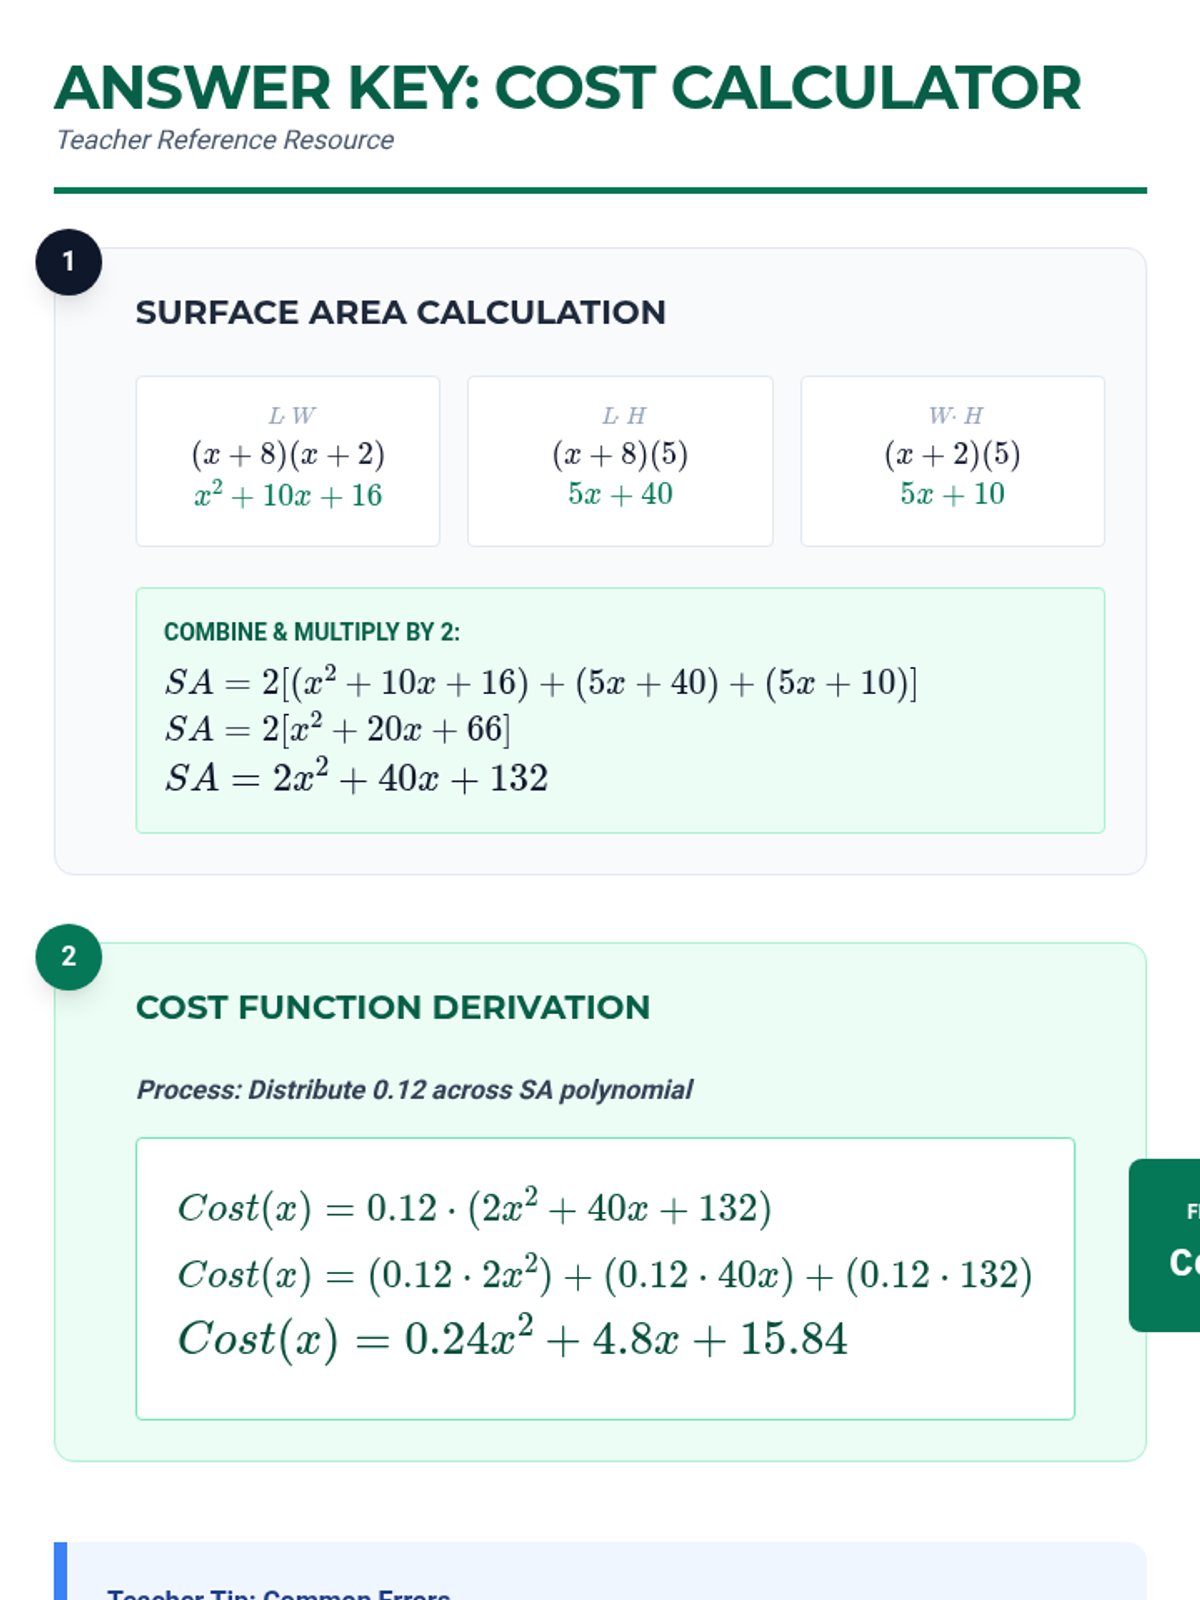Click the number 2 step badge

68,957
